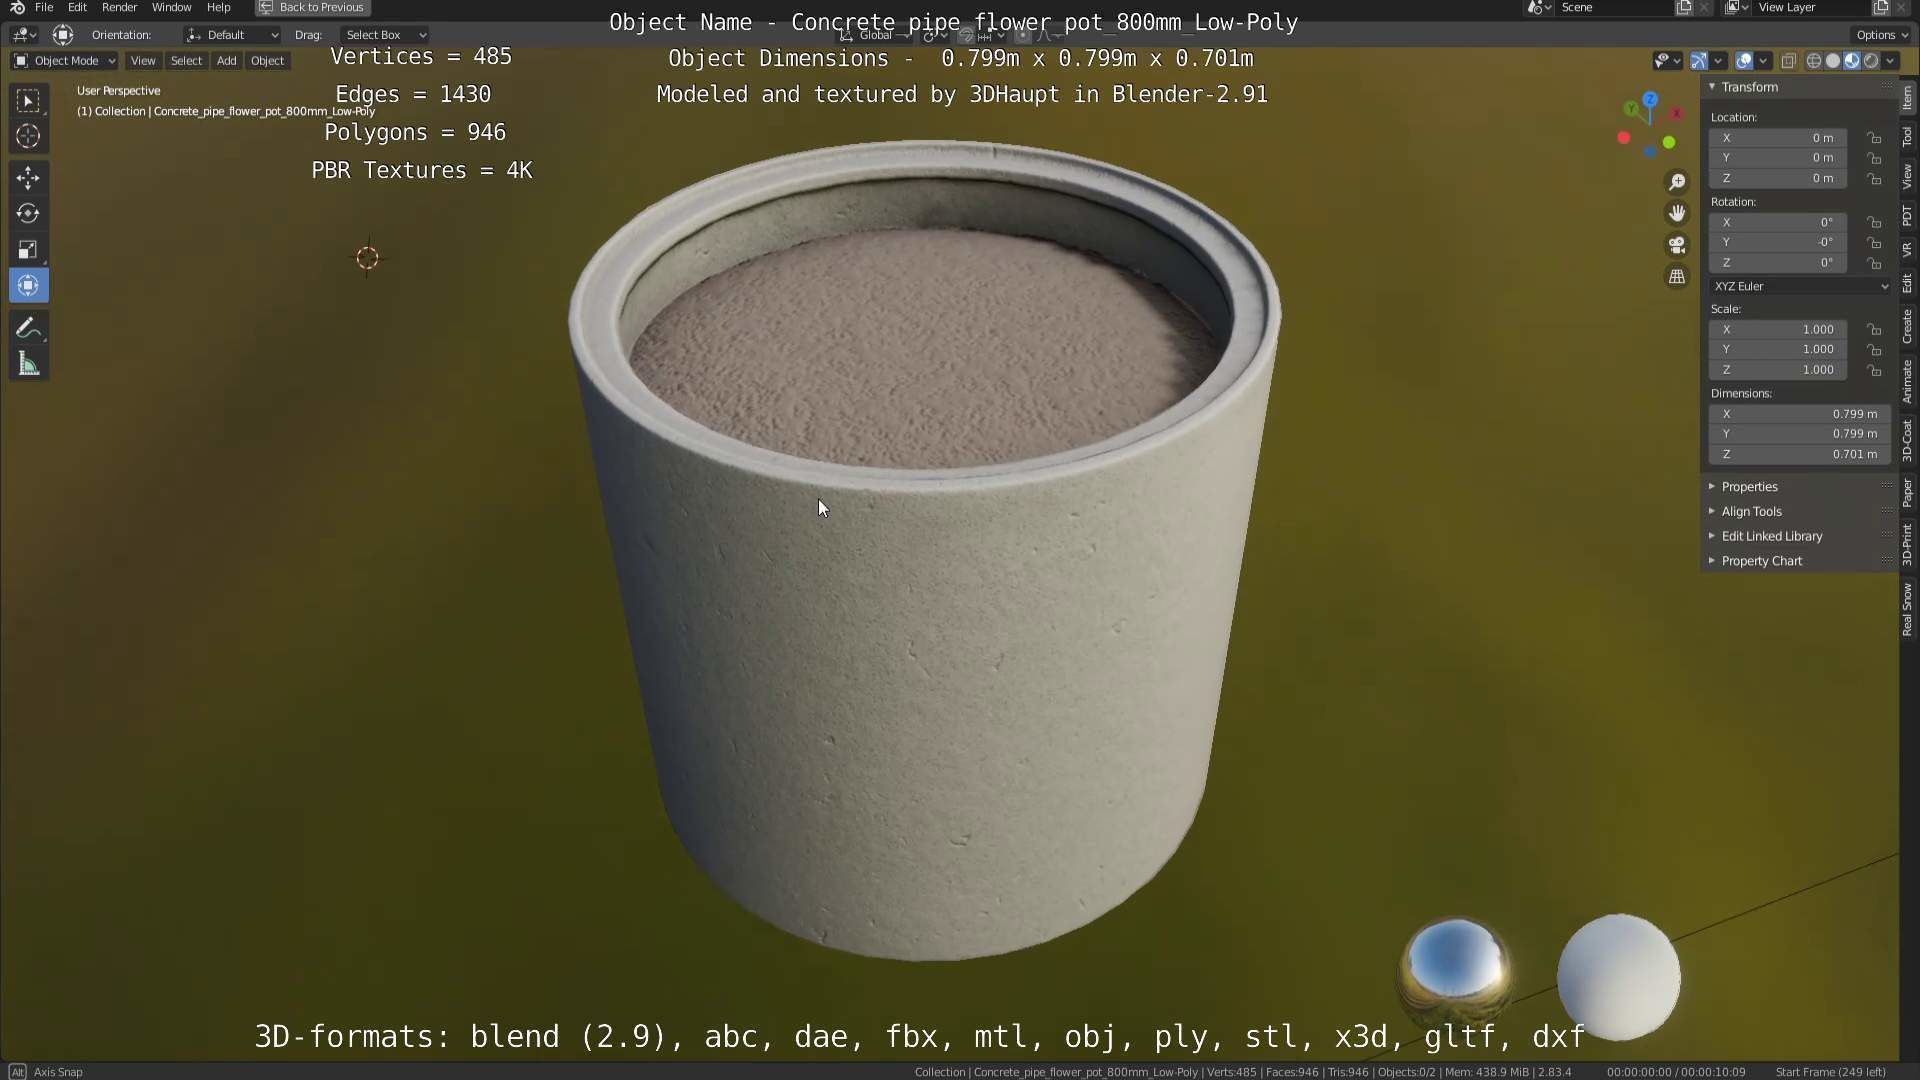The width and height of the screenshot is (1920, 1080).
Task: Add a new view layer with copy icon
Action: tap(1881, 7)
